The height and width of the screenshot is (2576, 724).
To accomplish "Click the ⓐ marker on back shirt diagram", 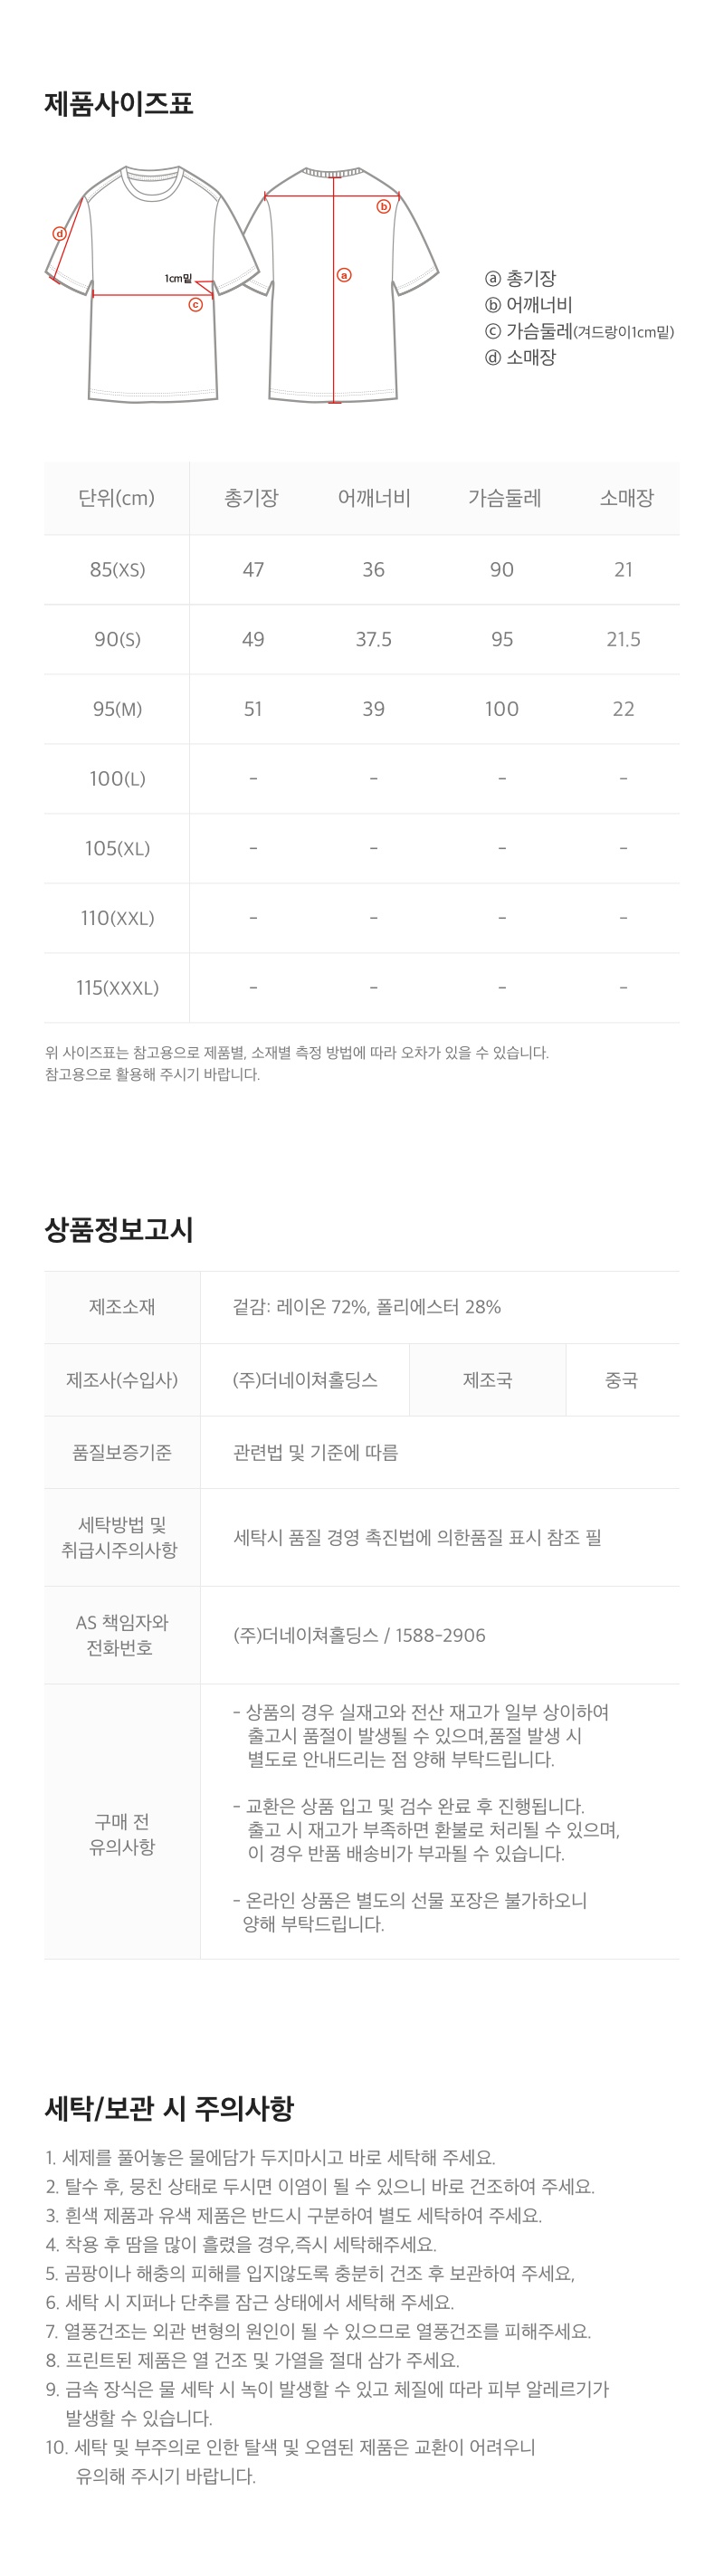I will 344,275.
